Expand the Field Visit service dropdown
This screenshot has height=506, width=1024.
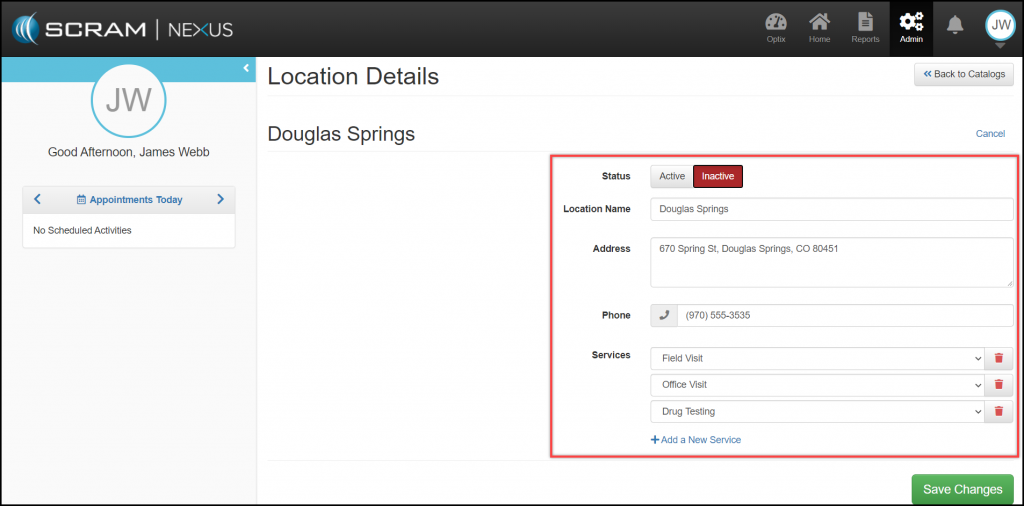817,358
